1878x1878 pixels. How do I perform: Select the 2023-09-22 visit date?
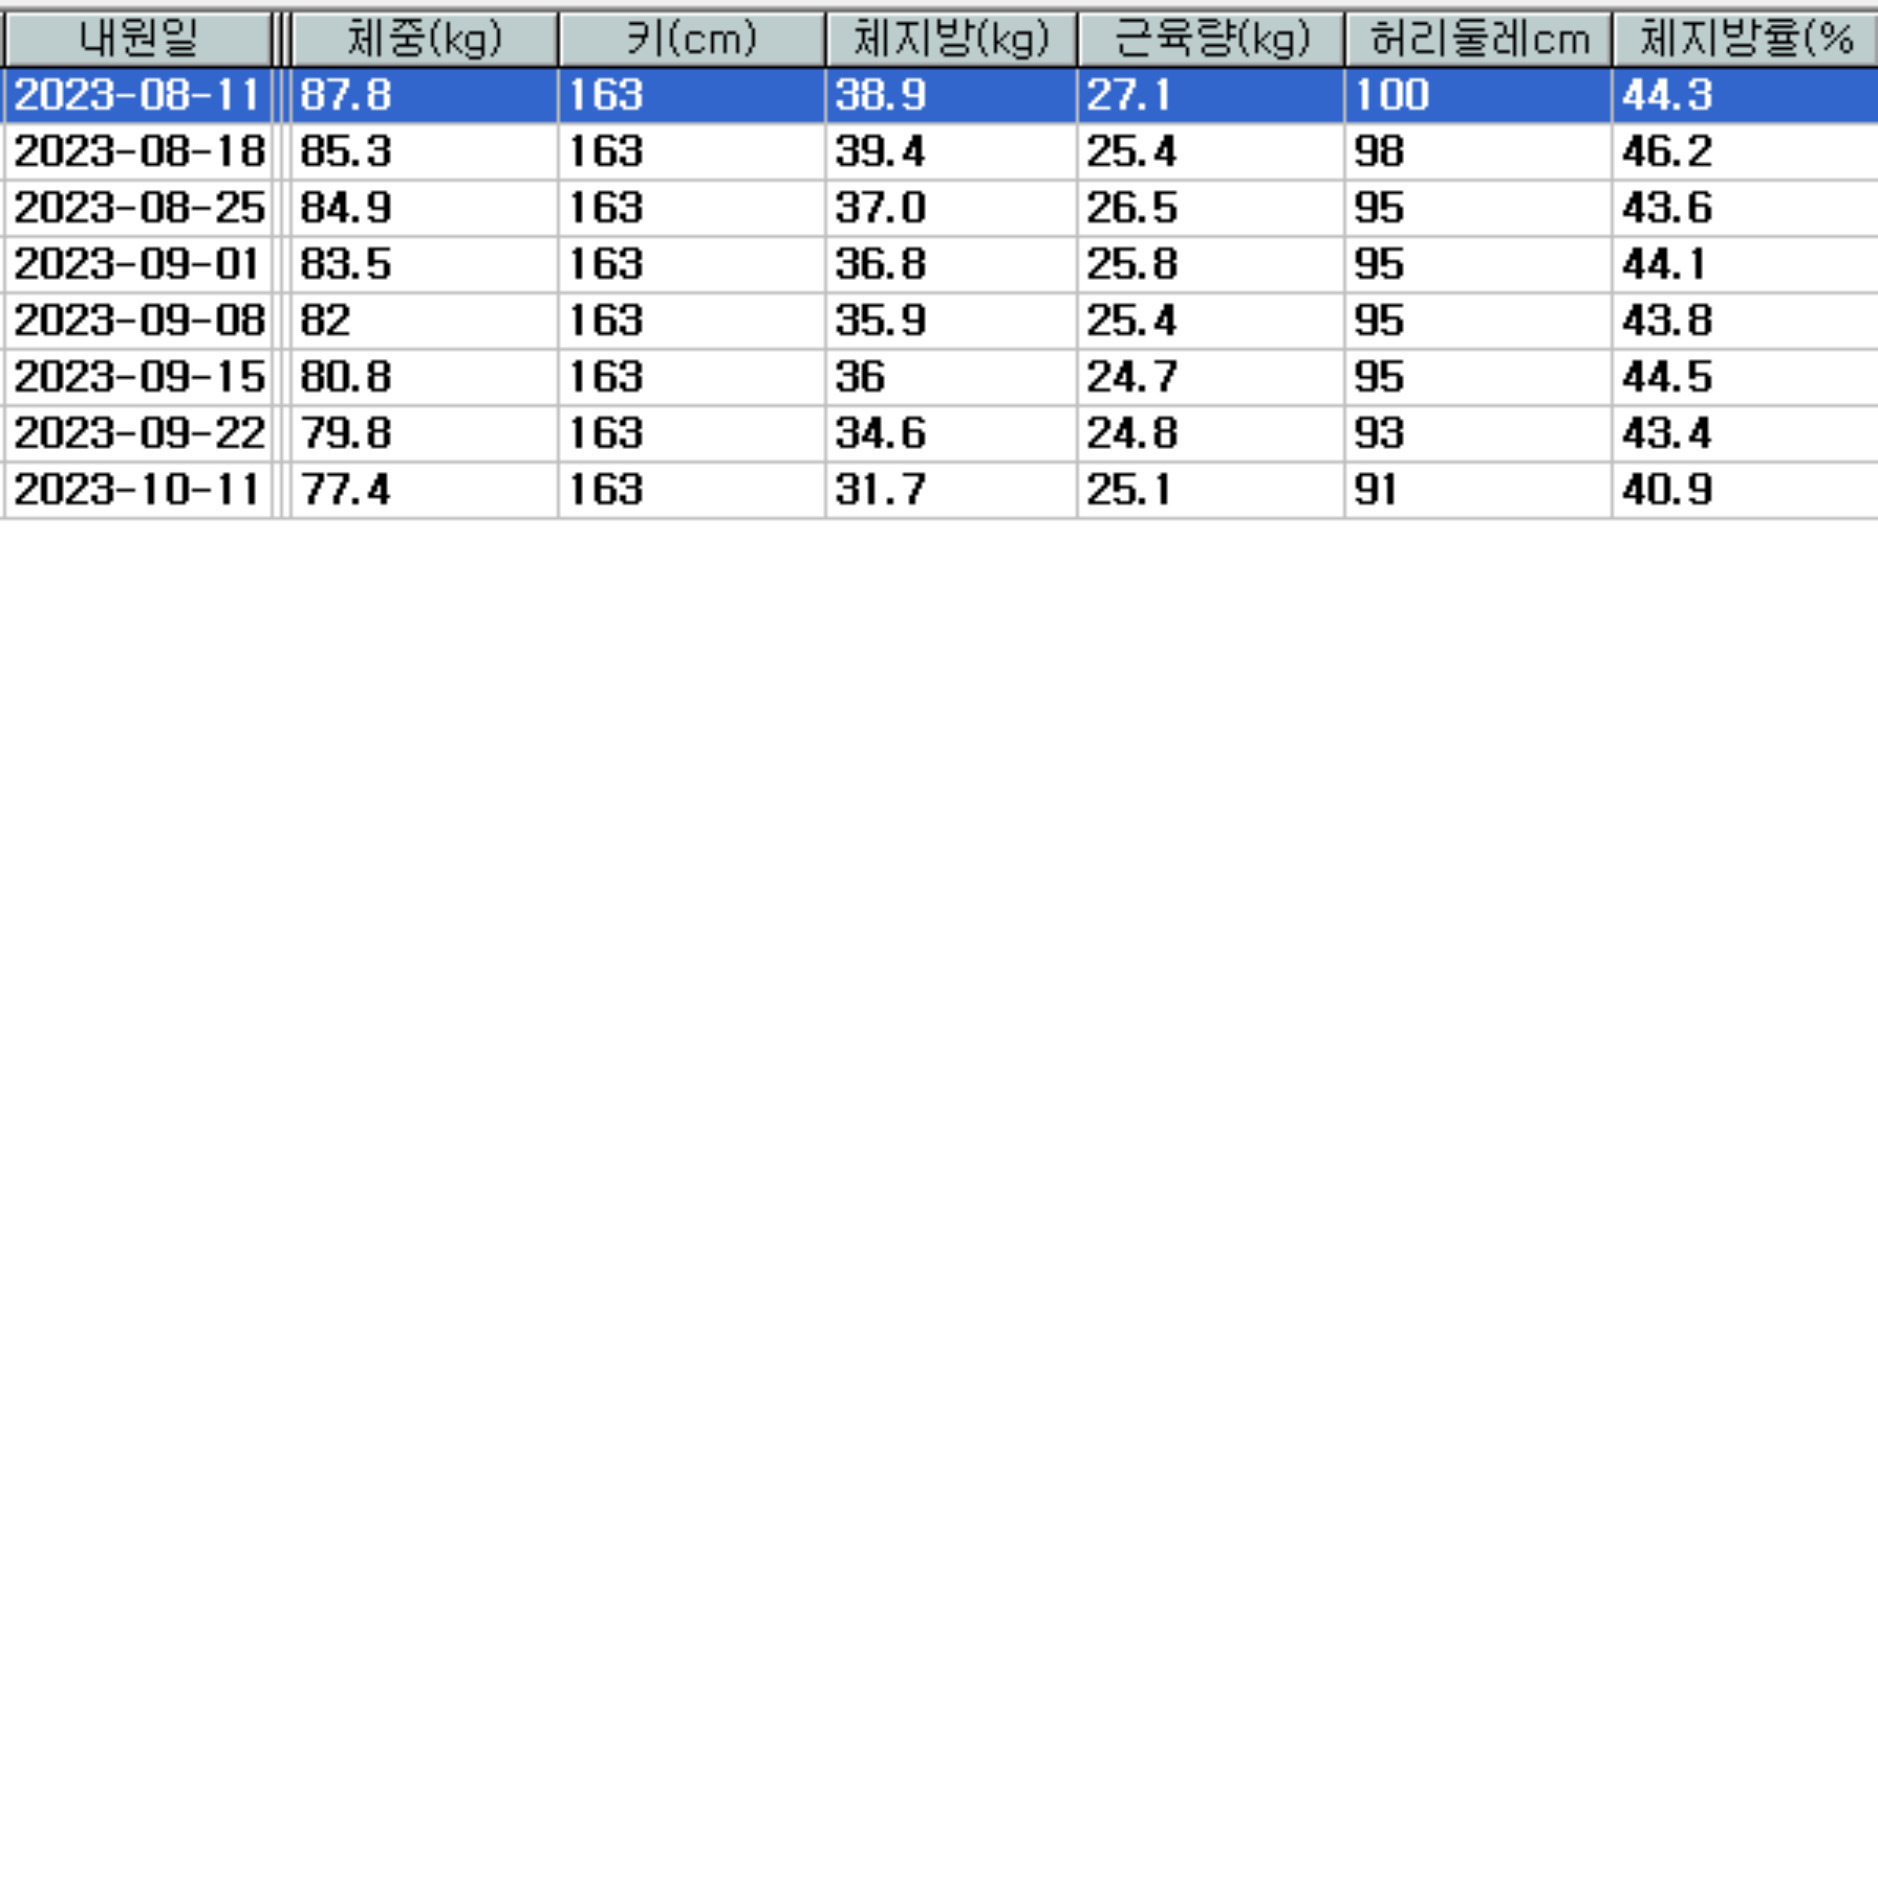138,434
